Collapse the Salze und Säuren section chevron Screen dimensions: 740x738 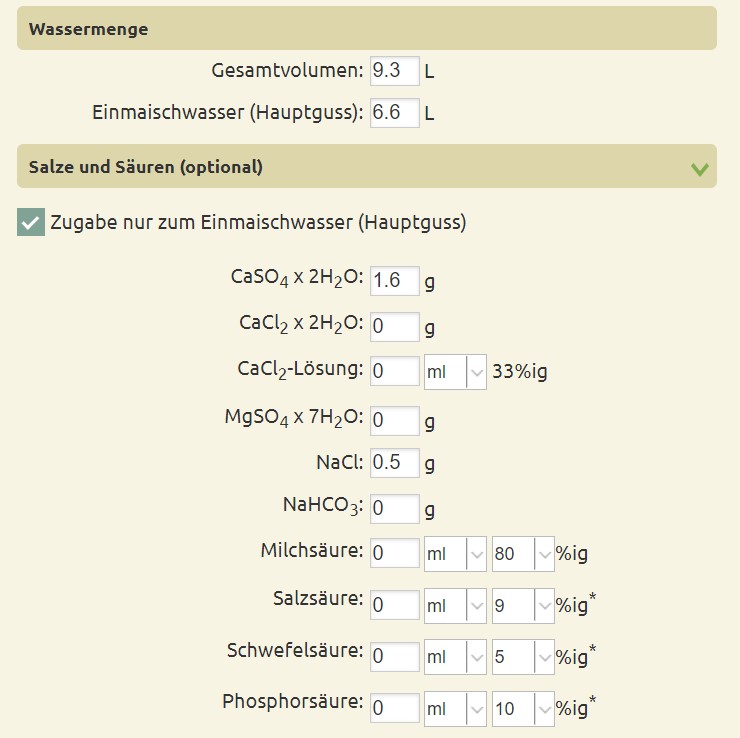coord(701,168)
